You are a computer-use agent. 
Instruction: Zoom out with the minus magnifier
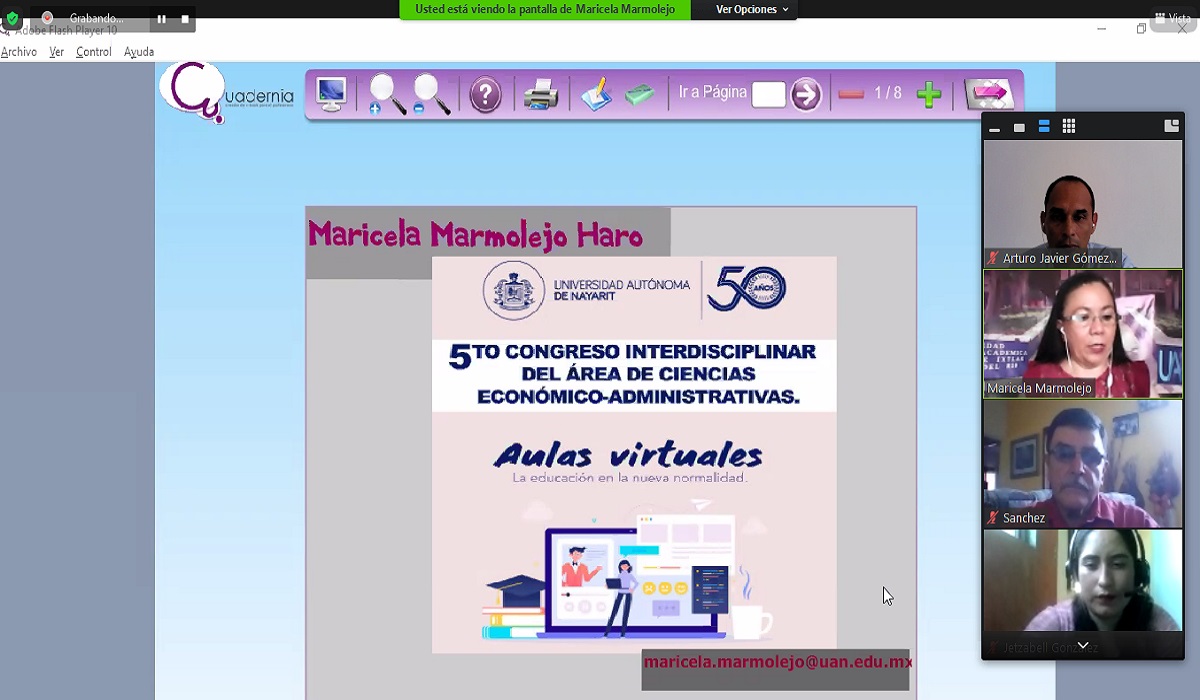(431, 95)
